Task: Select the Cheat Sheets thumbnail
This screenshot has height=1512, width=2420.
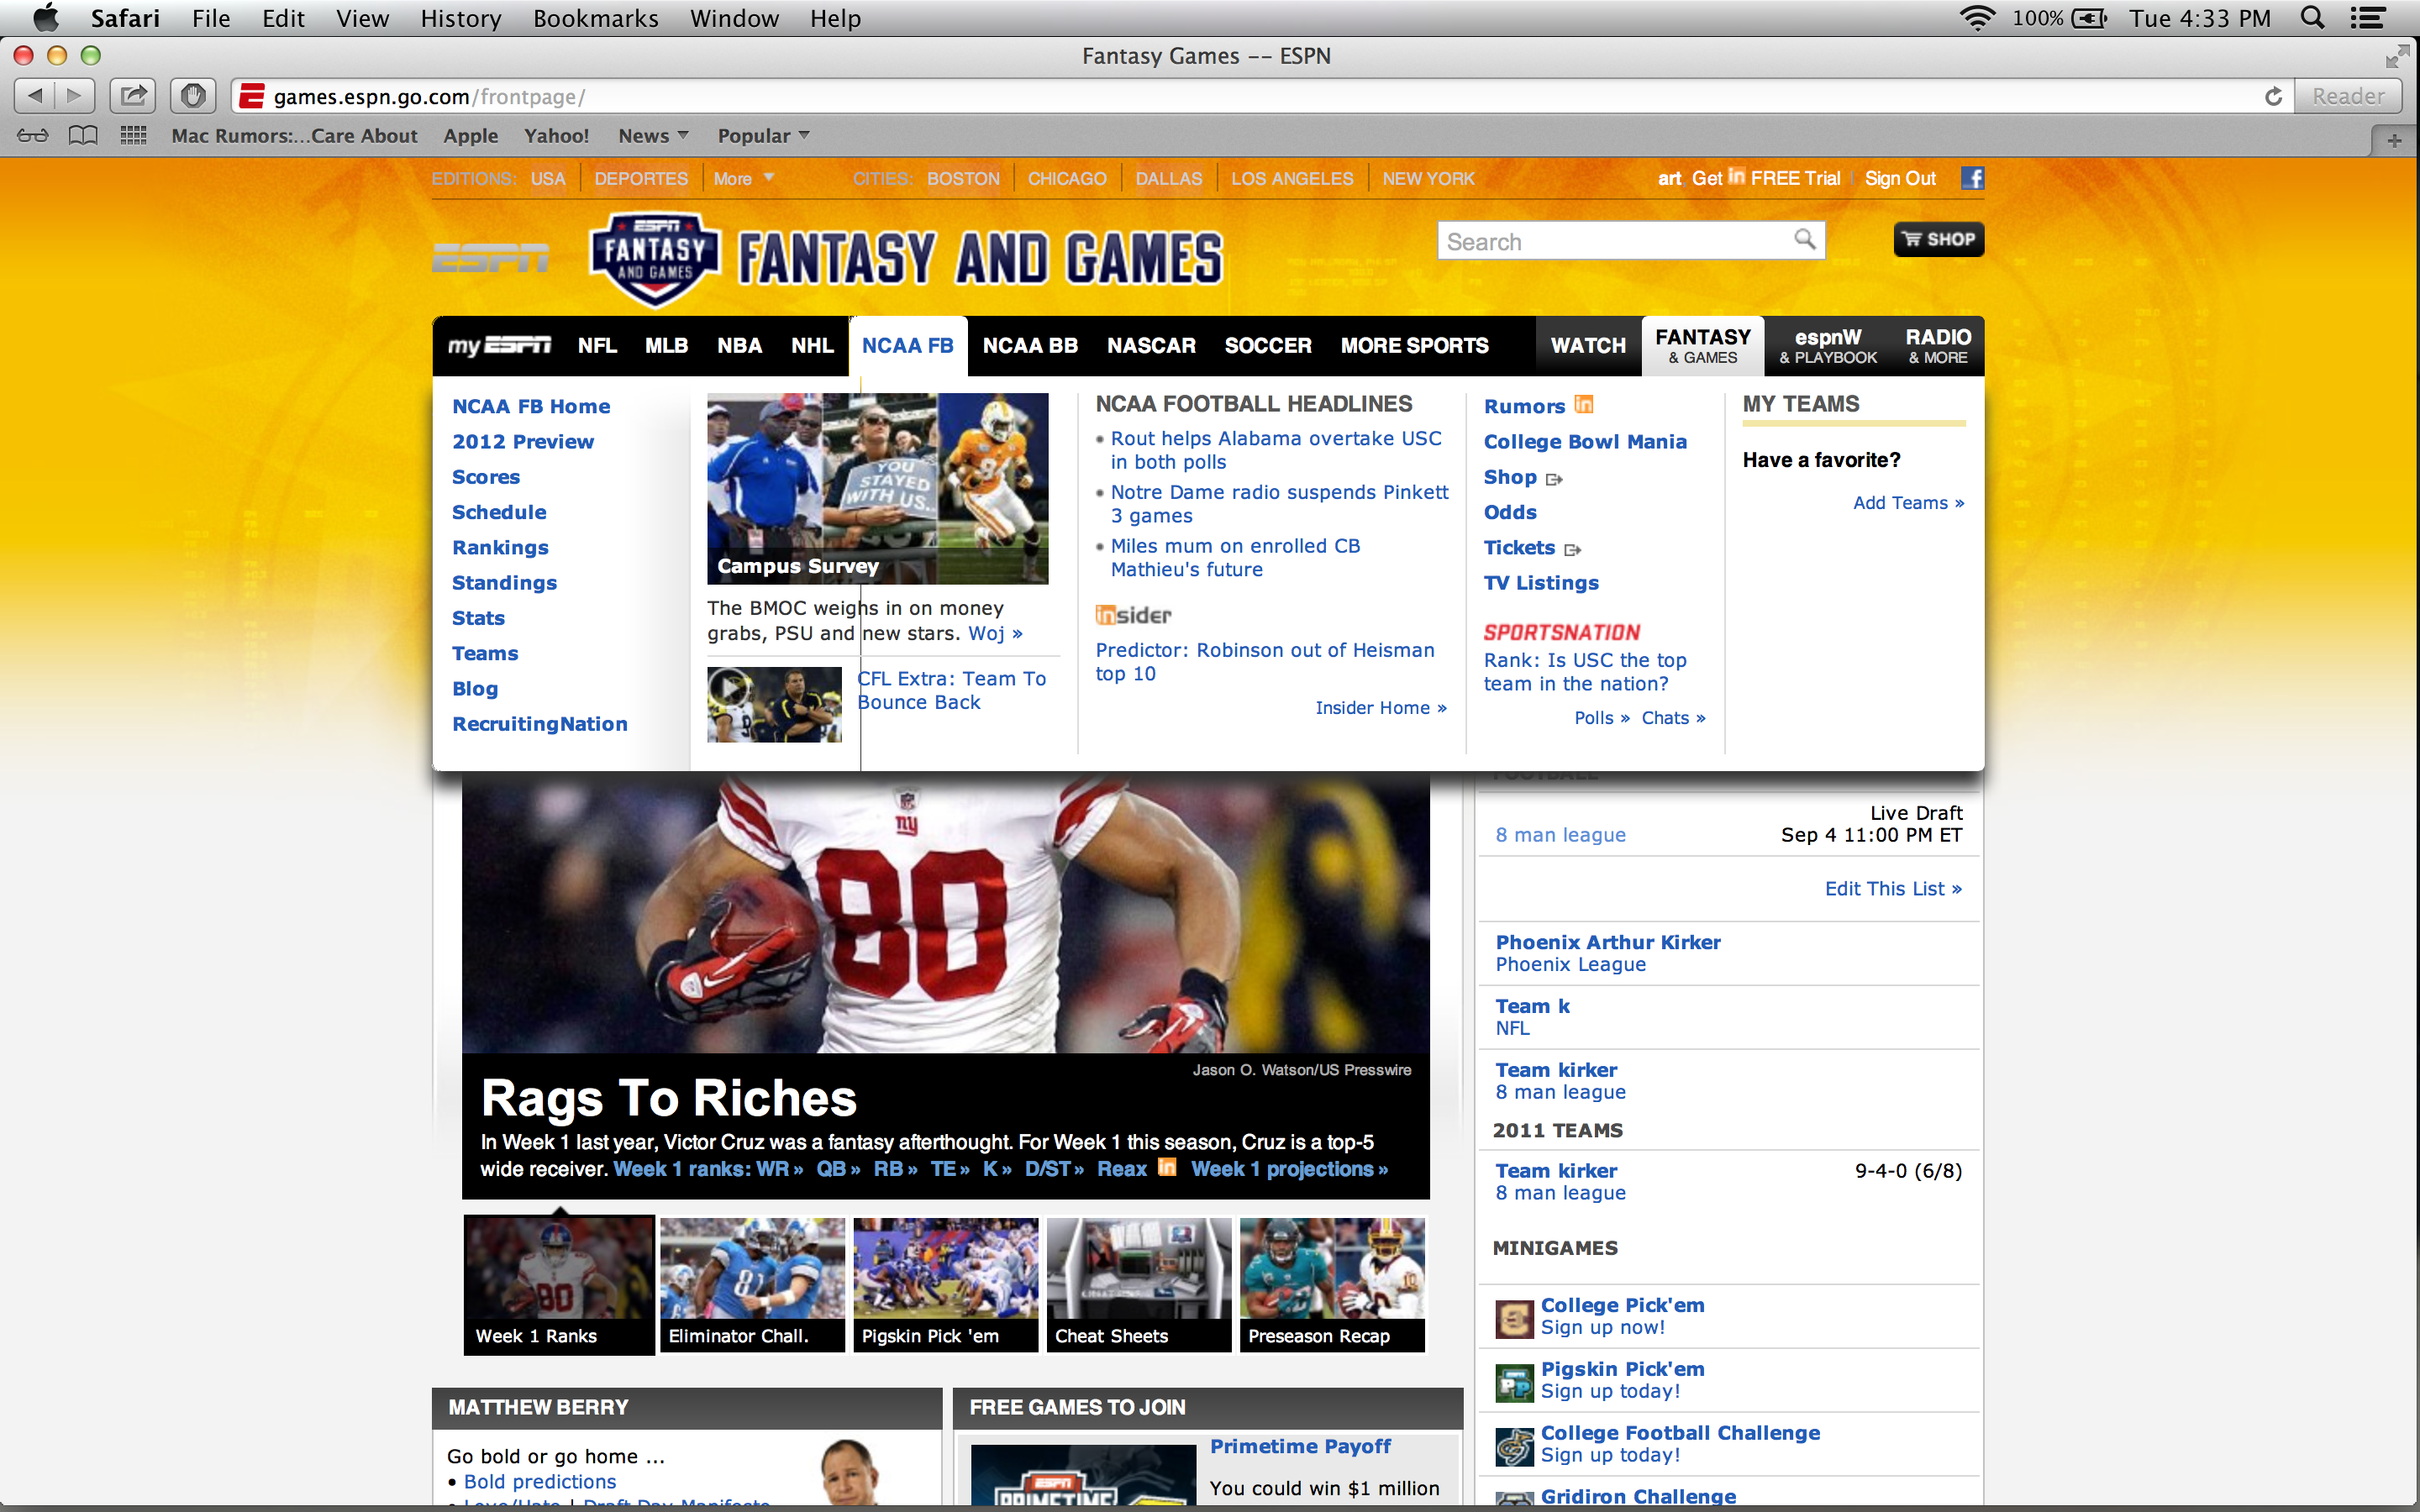Action: click(x=1139, y=1284)
